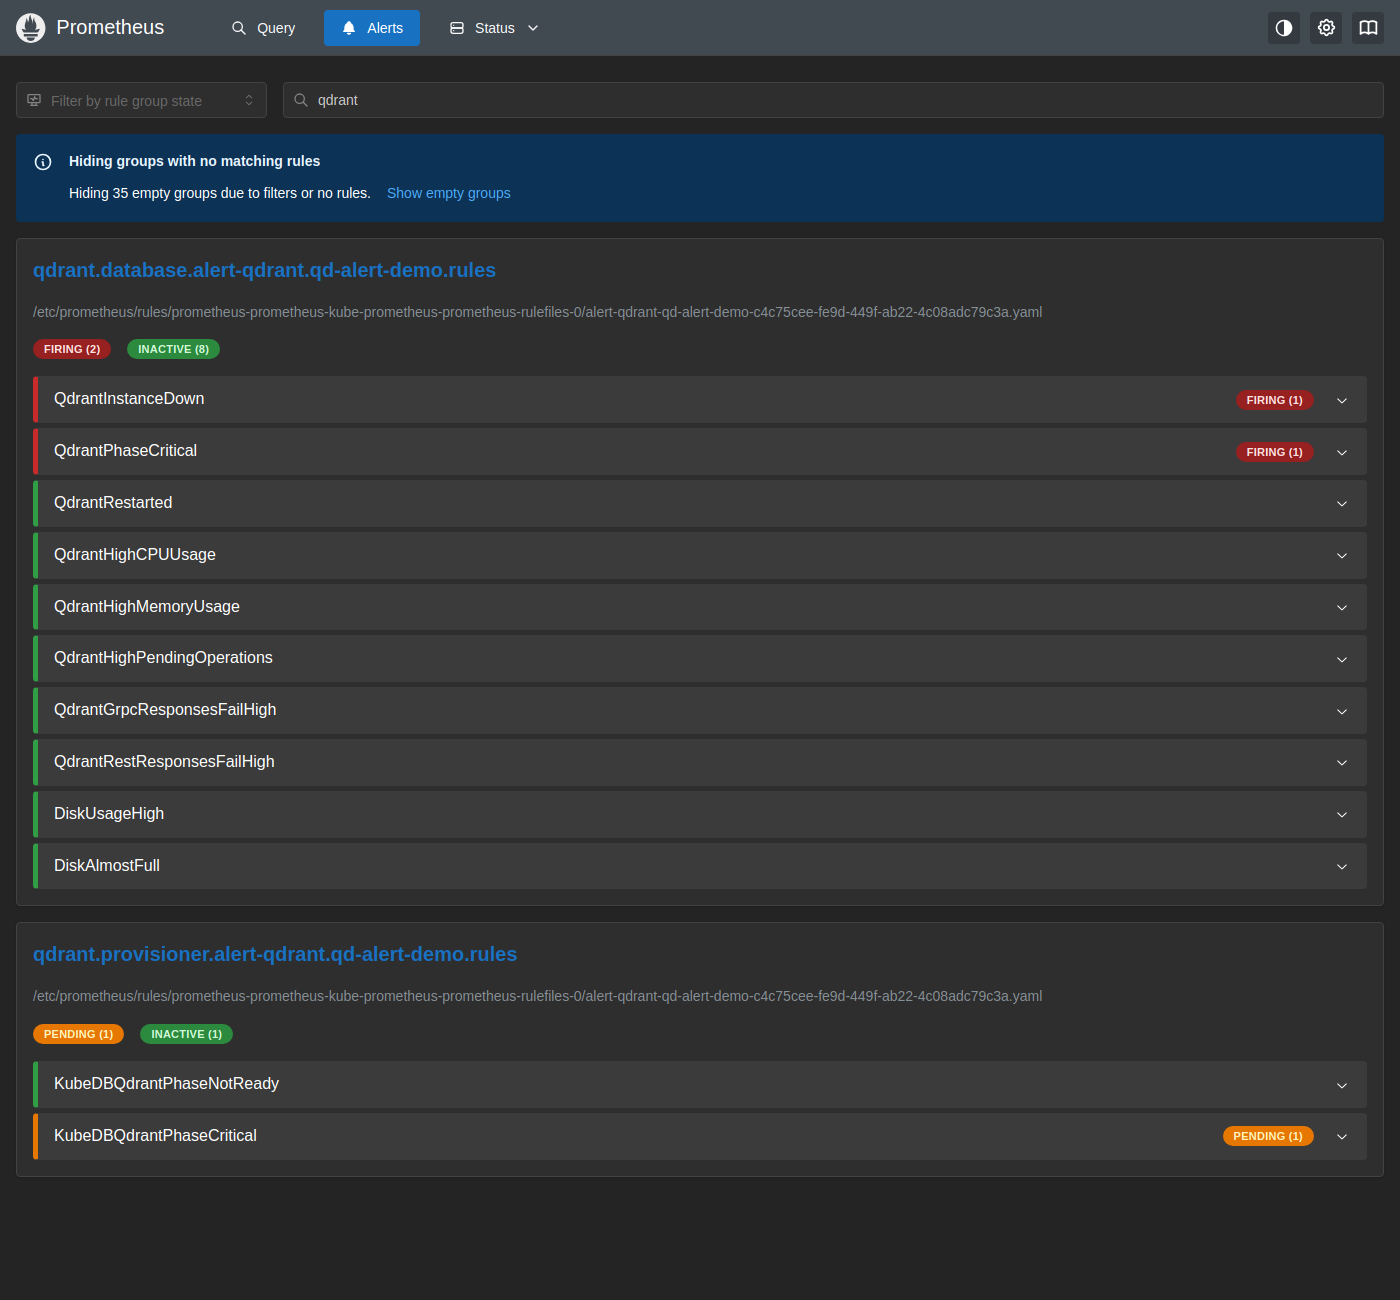Click the Prometheus flame logo
Screen dimensions: 1400x1300
31,28
